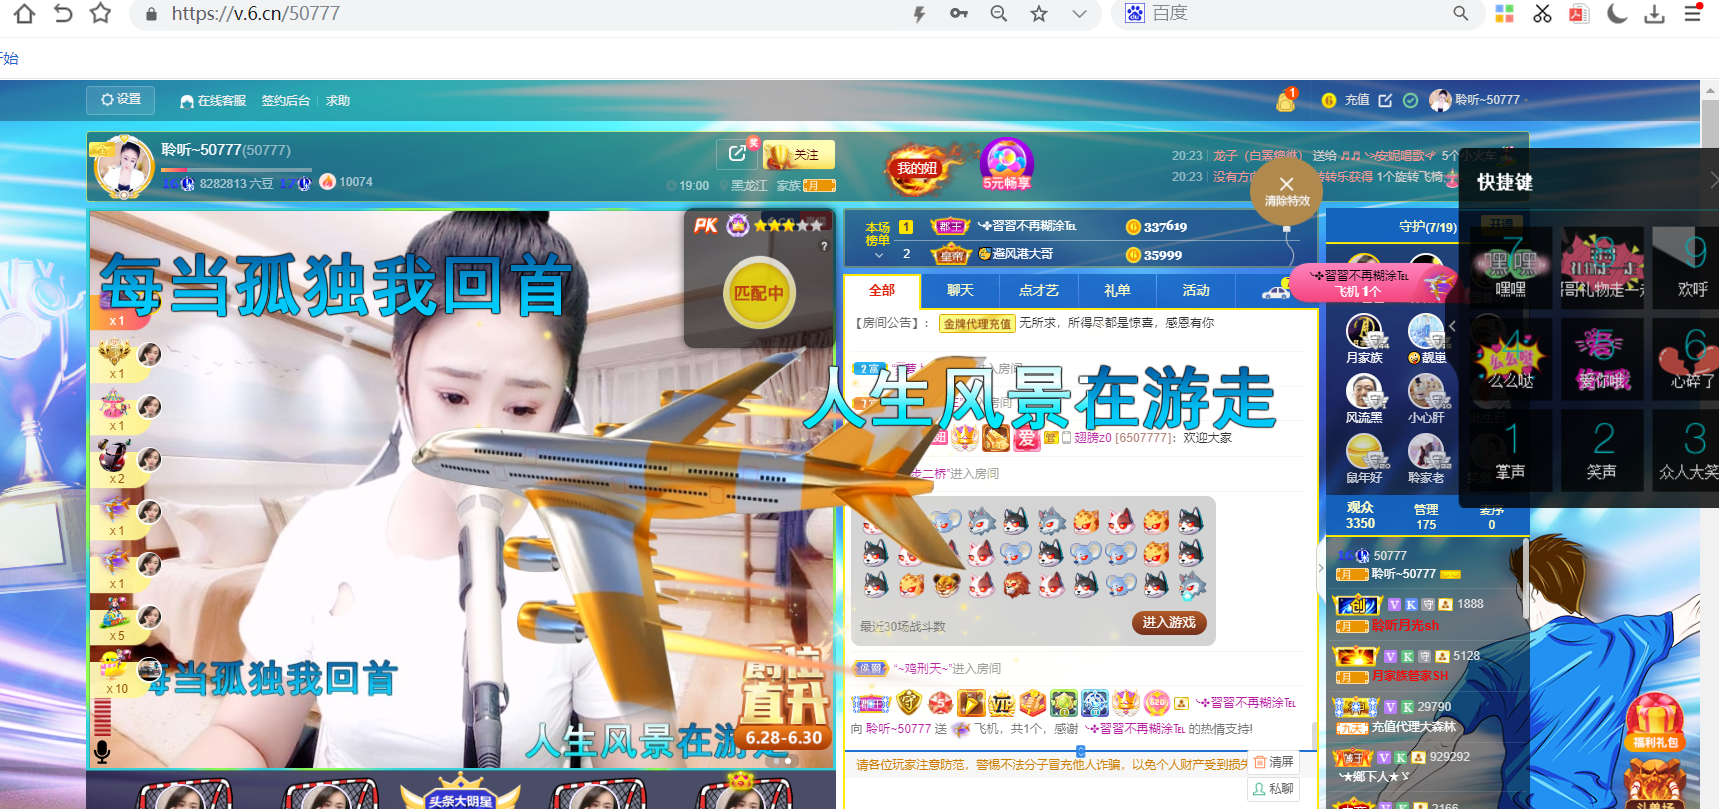Click the search magnifier in Baidu box

point(1461,14)
